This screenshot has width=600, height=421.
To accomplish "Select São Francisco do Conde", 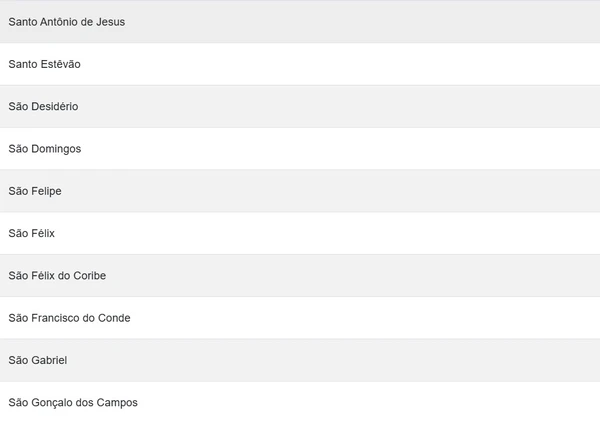I will point(69,318).
